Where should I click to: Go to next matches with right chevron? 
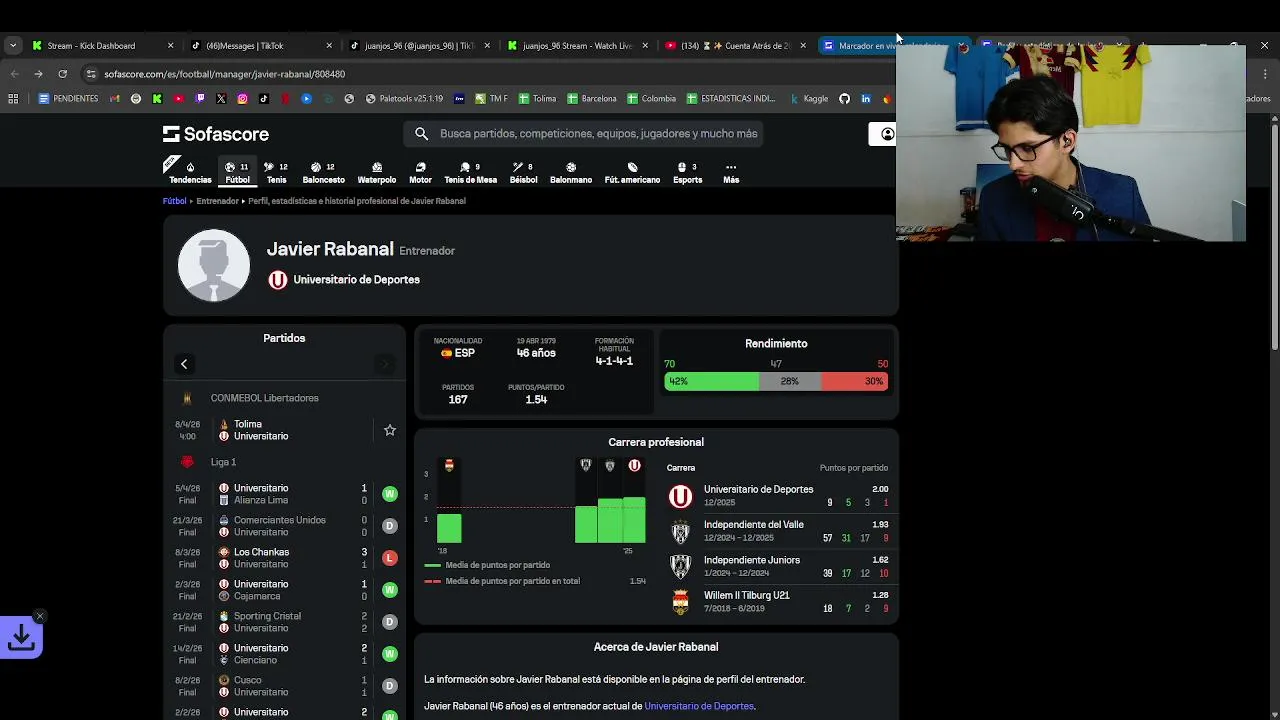pyautogui.click(x=385, y=364)
